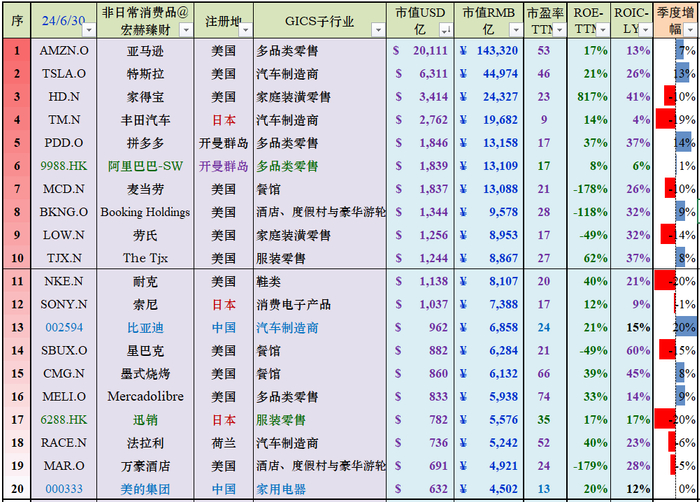Screen dimensions: 700x502
Task: Select ticker cell MCD.N
Action: [x=64, y=189]
